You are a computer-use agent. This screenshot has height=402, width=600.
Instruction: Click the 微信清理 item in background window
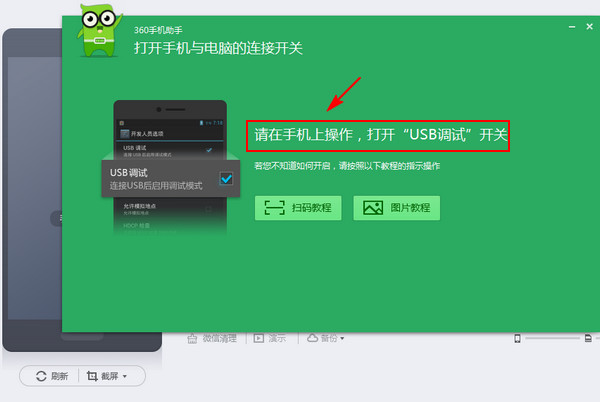pos(212,338)
